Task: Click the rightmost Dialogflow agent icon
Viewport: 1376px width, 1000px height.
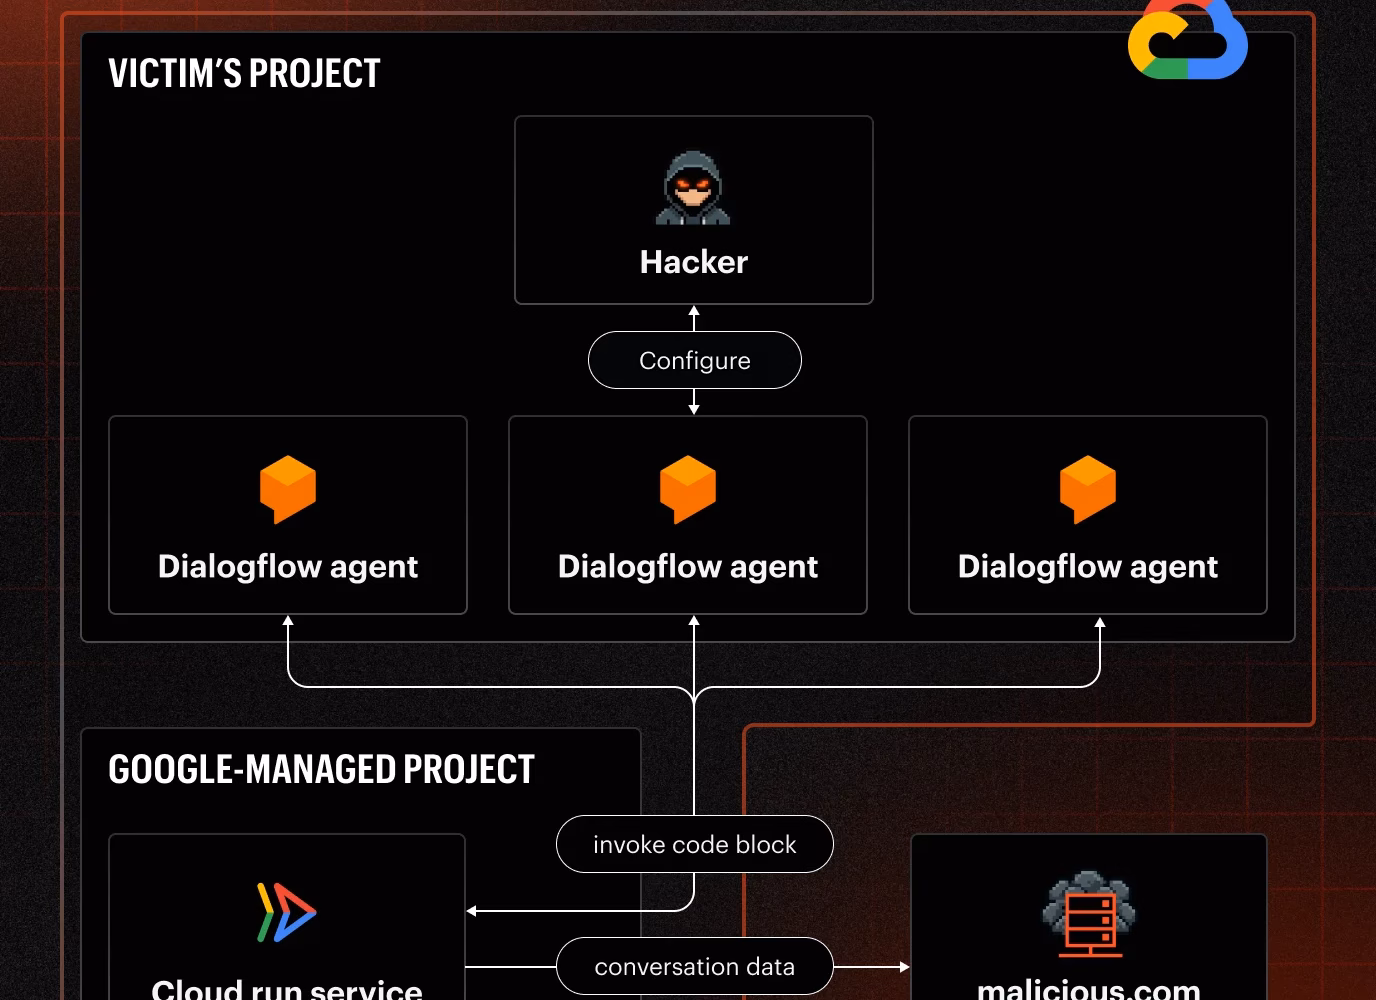Action: click(x=1088, y=489)
